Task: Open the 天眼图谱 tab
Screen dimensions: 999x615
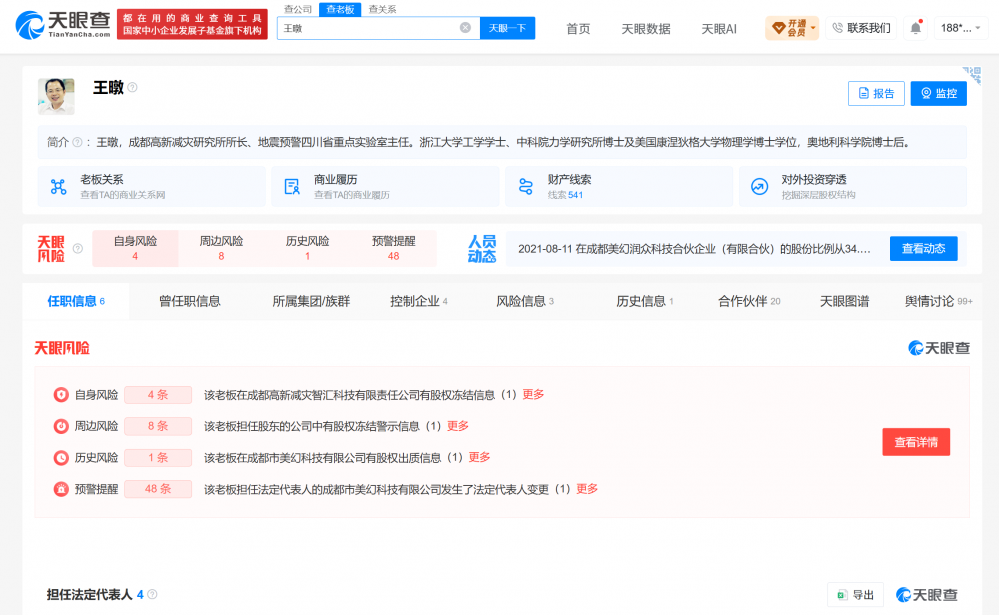Action: 844,301
